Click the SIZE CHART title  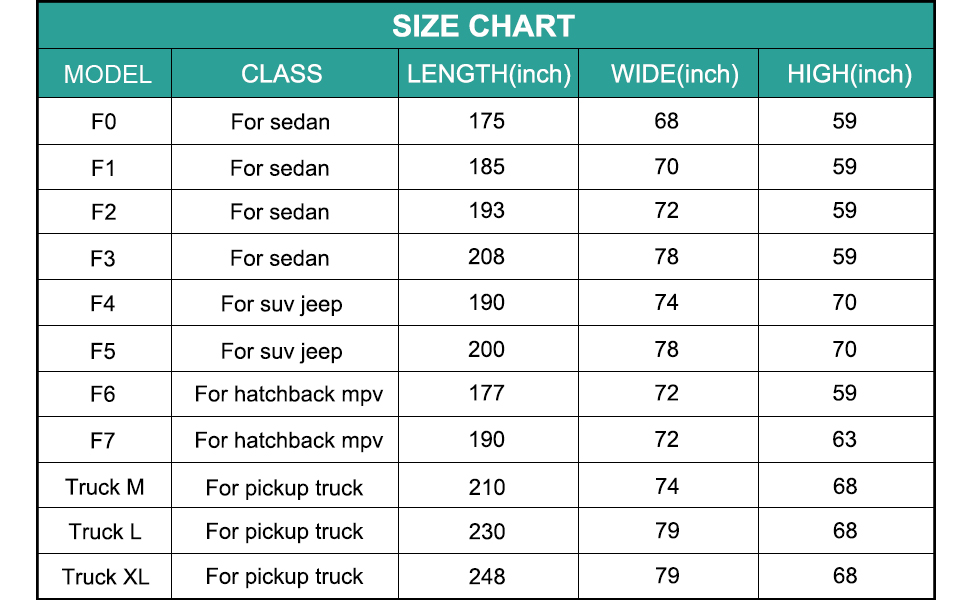coord(483,26)
